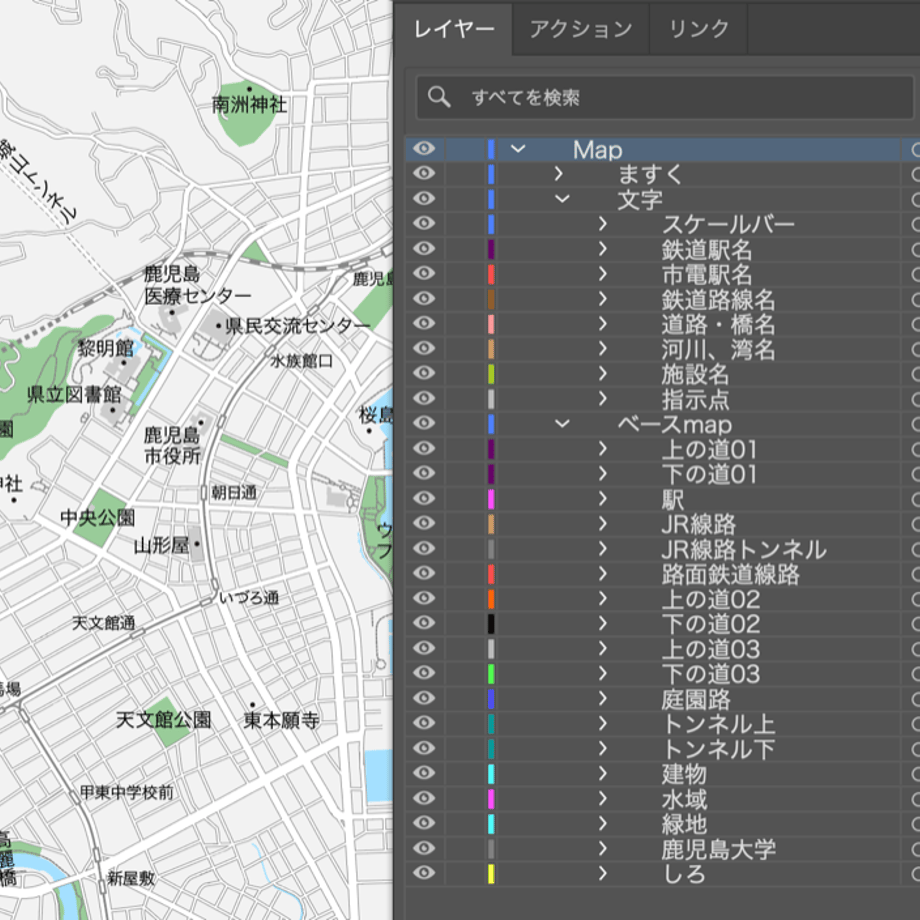
Task: Click the purple color bar of 鉄道駅名
Action: pyautogui.click(x=491, y=249)
